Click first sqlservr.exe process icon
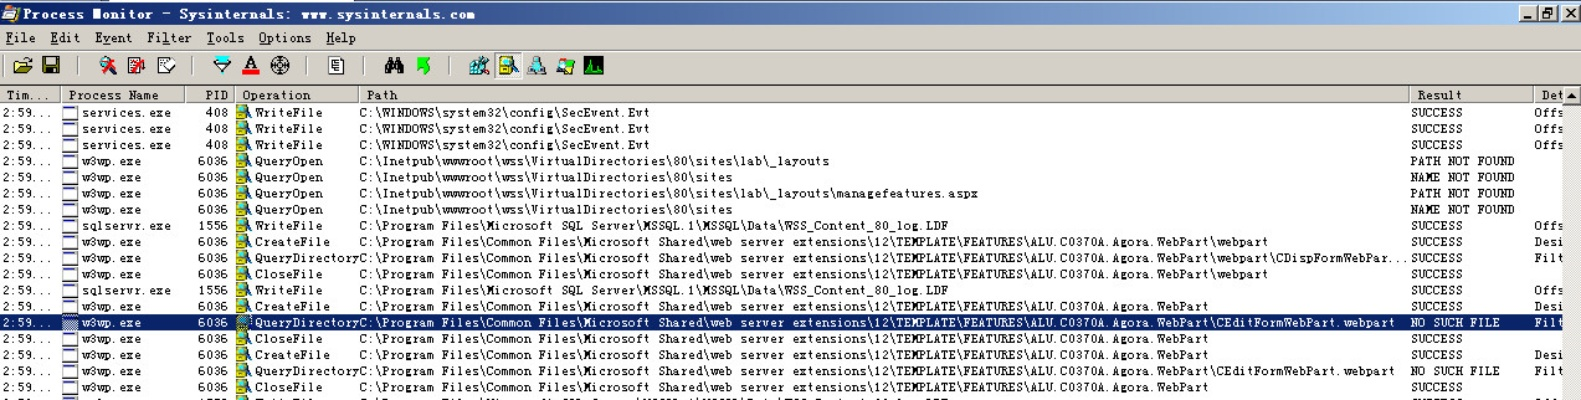The width and height of the screenshot is (1581, 400). [x=70, y=226]
